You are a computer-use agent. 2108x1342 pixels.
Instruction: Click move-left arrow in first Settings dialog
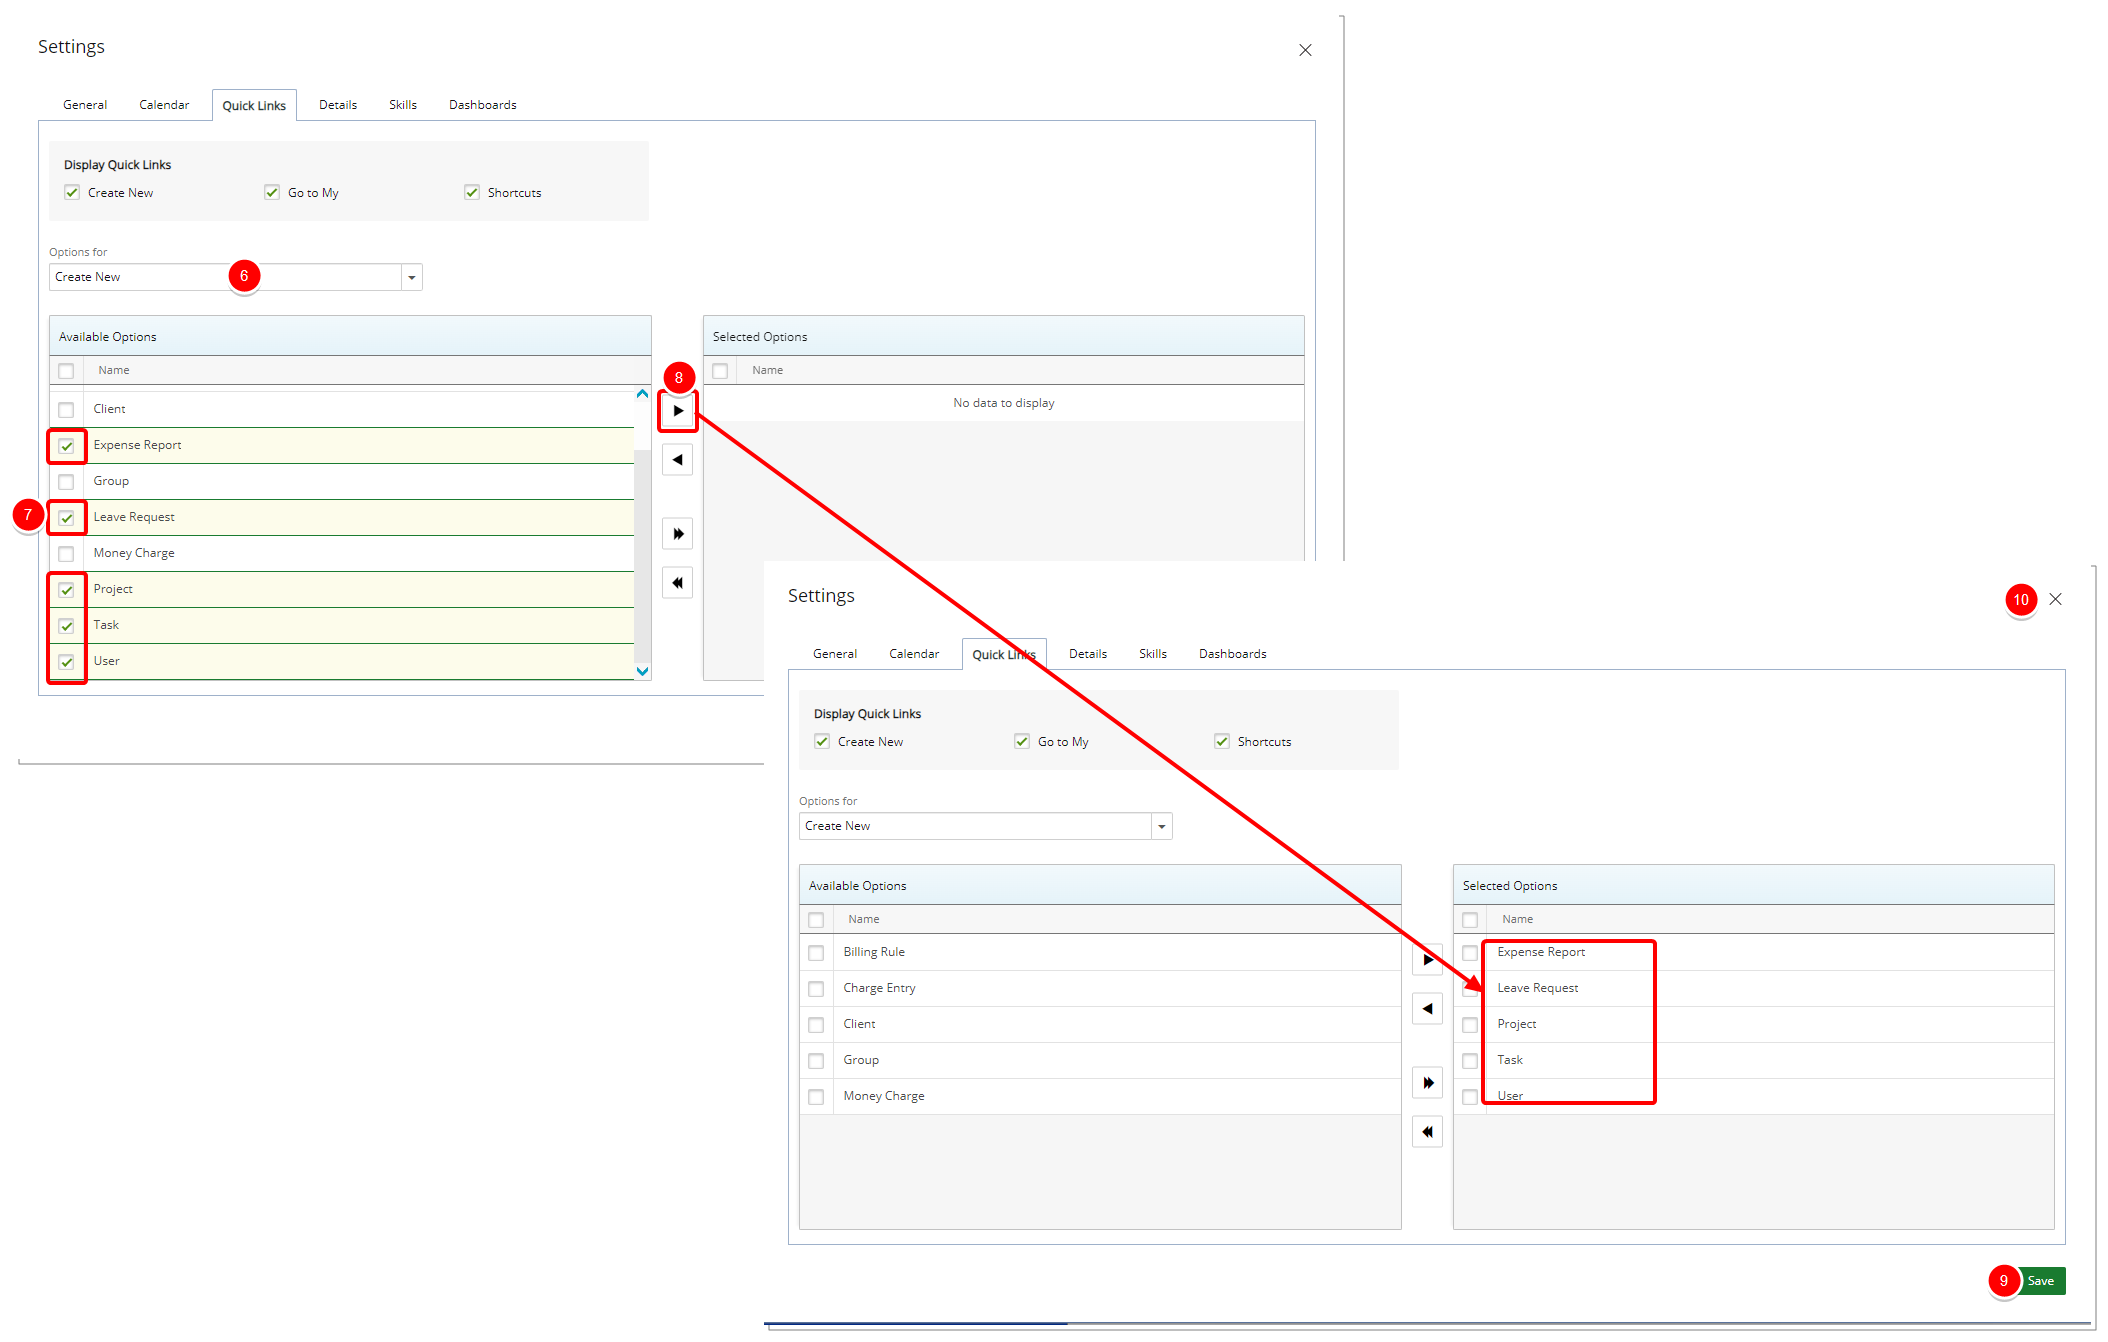click(x=678, y=460)
